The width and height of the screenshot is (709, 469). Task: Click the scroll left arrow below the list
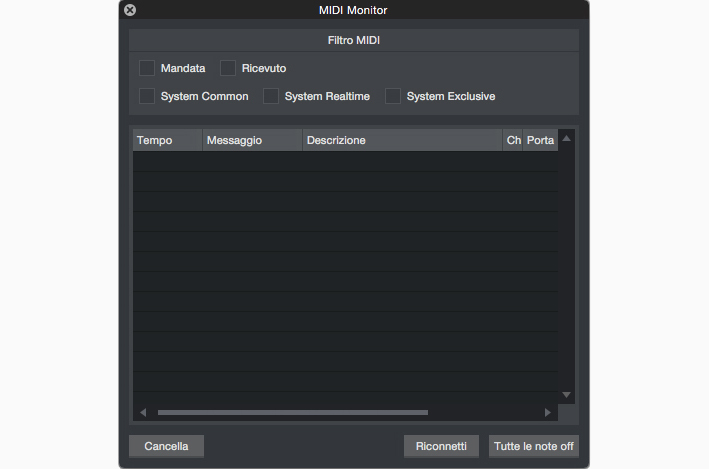(x=143, y=412)
